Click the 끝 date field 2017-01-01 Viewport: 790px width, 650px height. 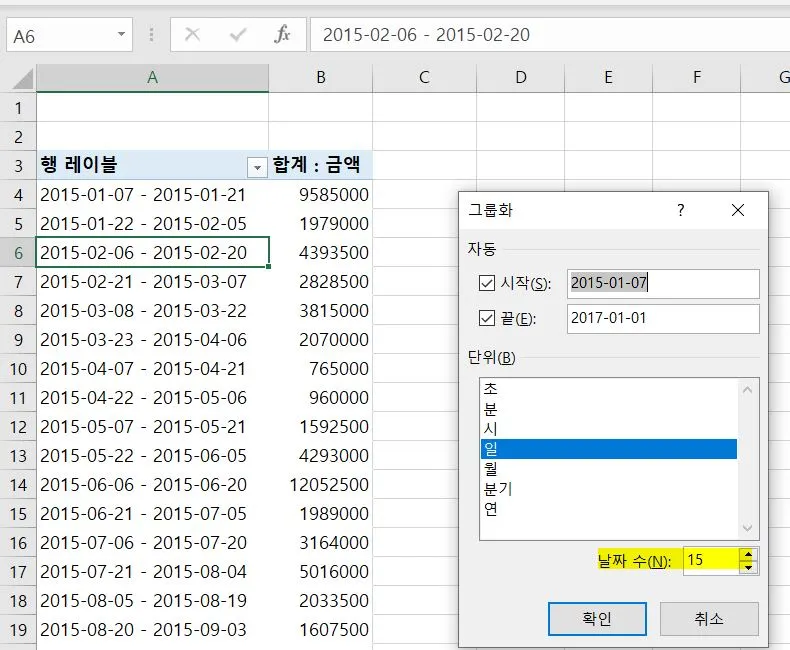(663, 318)
